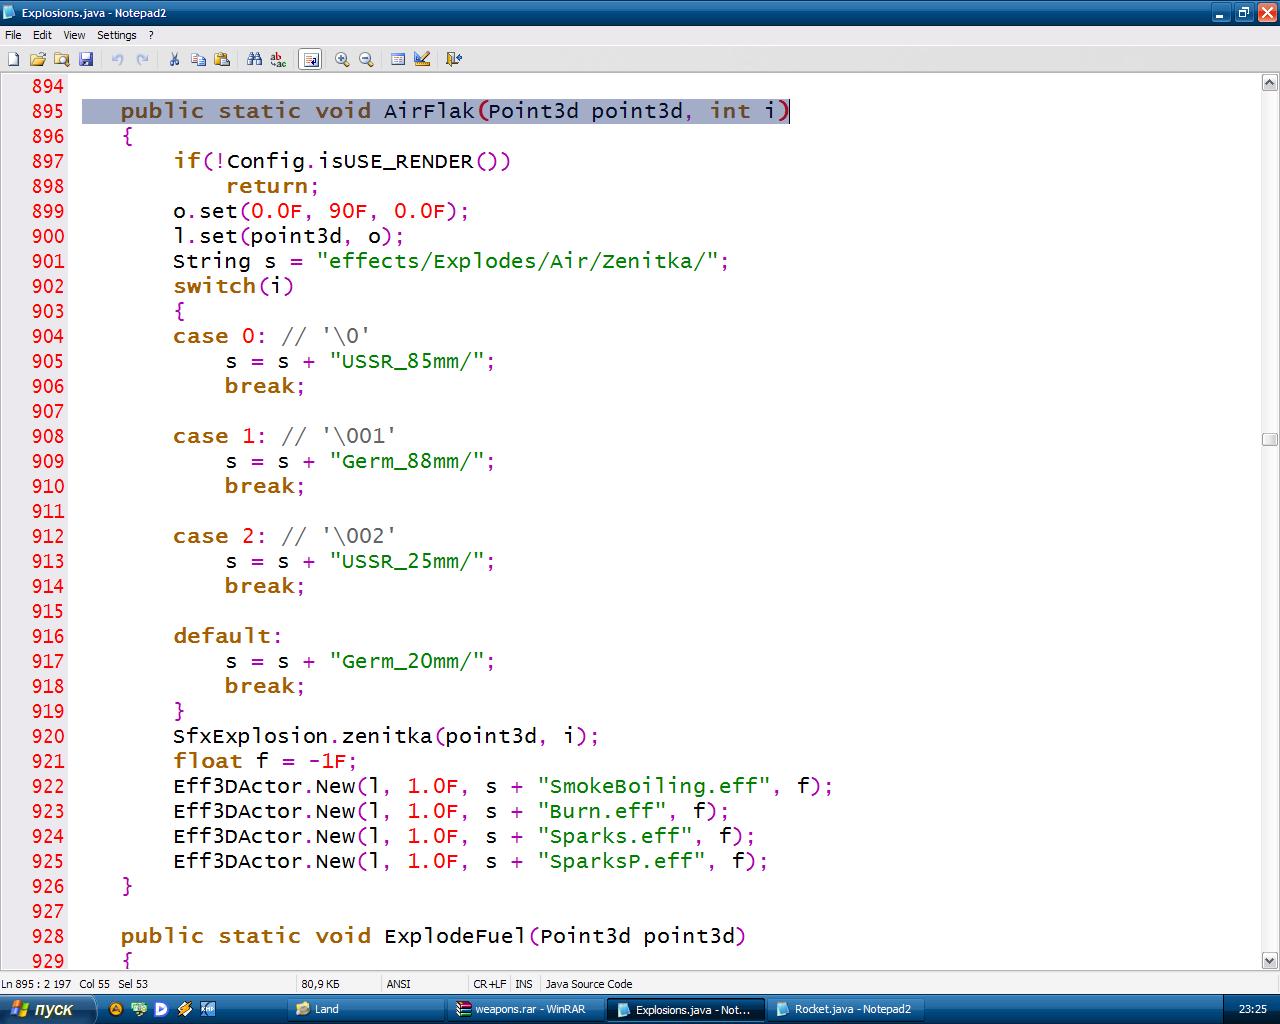Click the default keyword on line 916
The image size is (1280, 1024).
(222, 636)
